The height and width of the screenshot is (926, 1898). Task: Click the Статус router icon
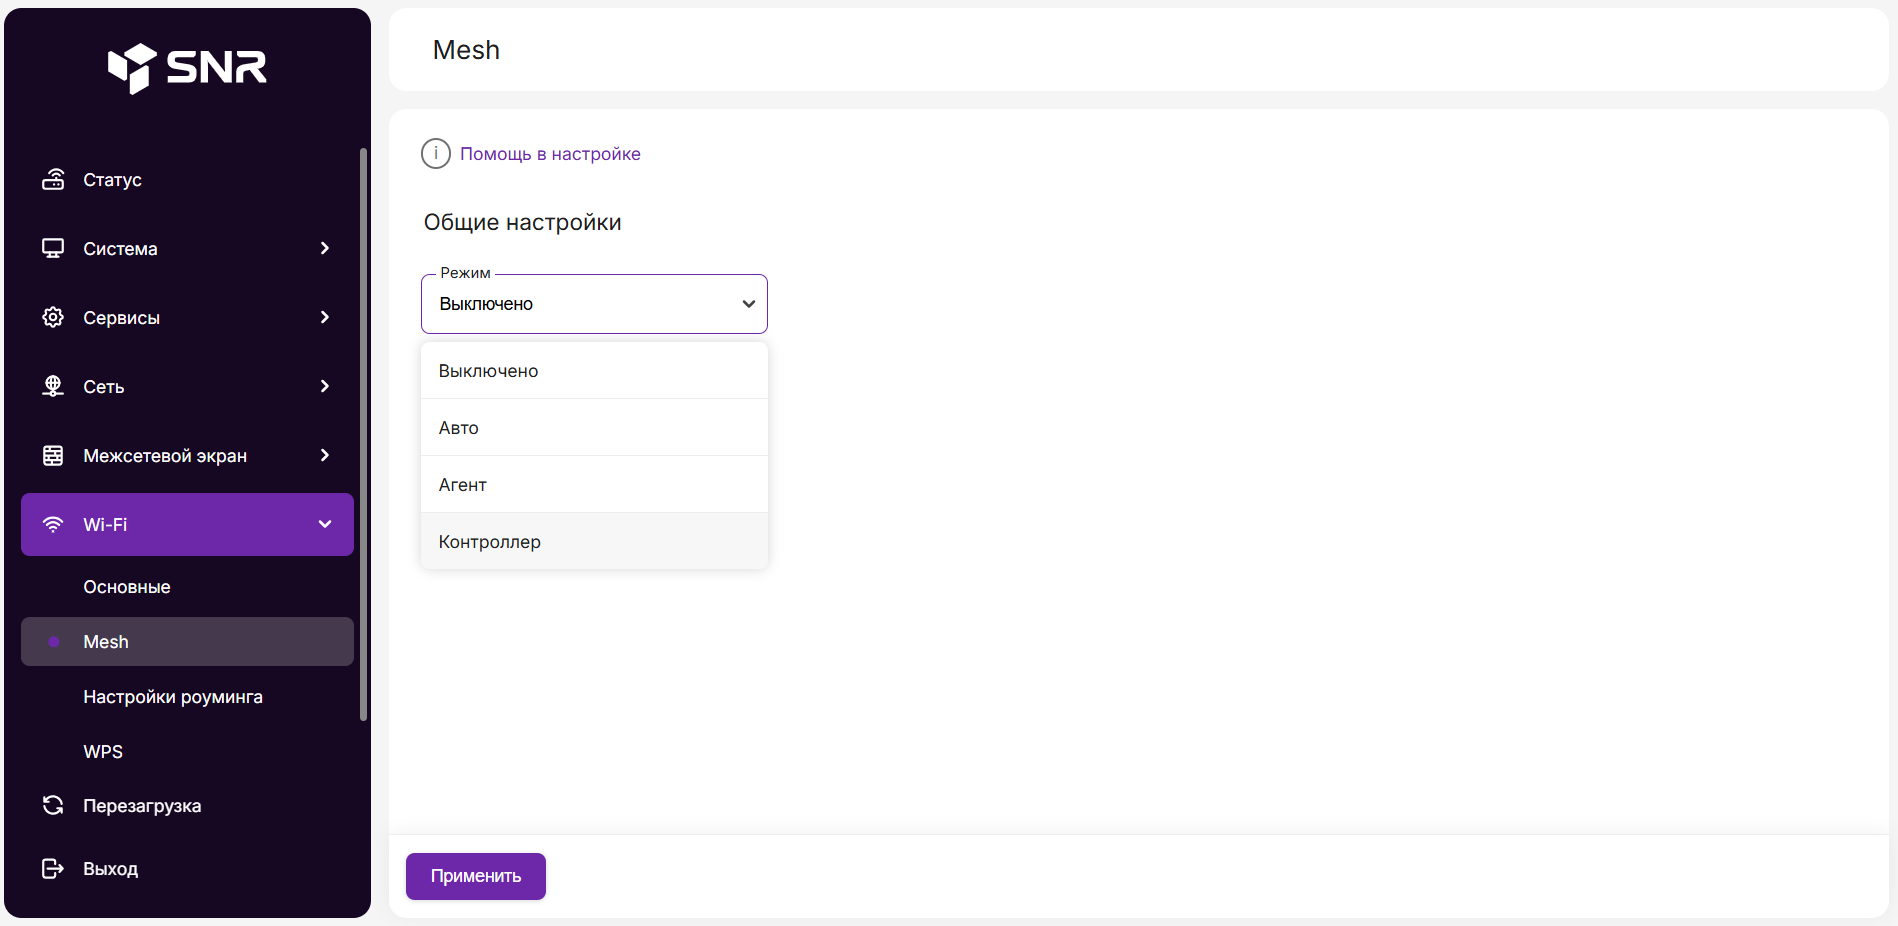click(53, 180)
